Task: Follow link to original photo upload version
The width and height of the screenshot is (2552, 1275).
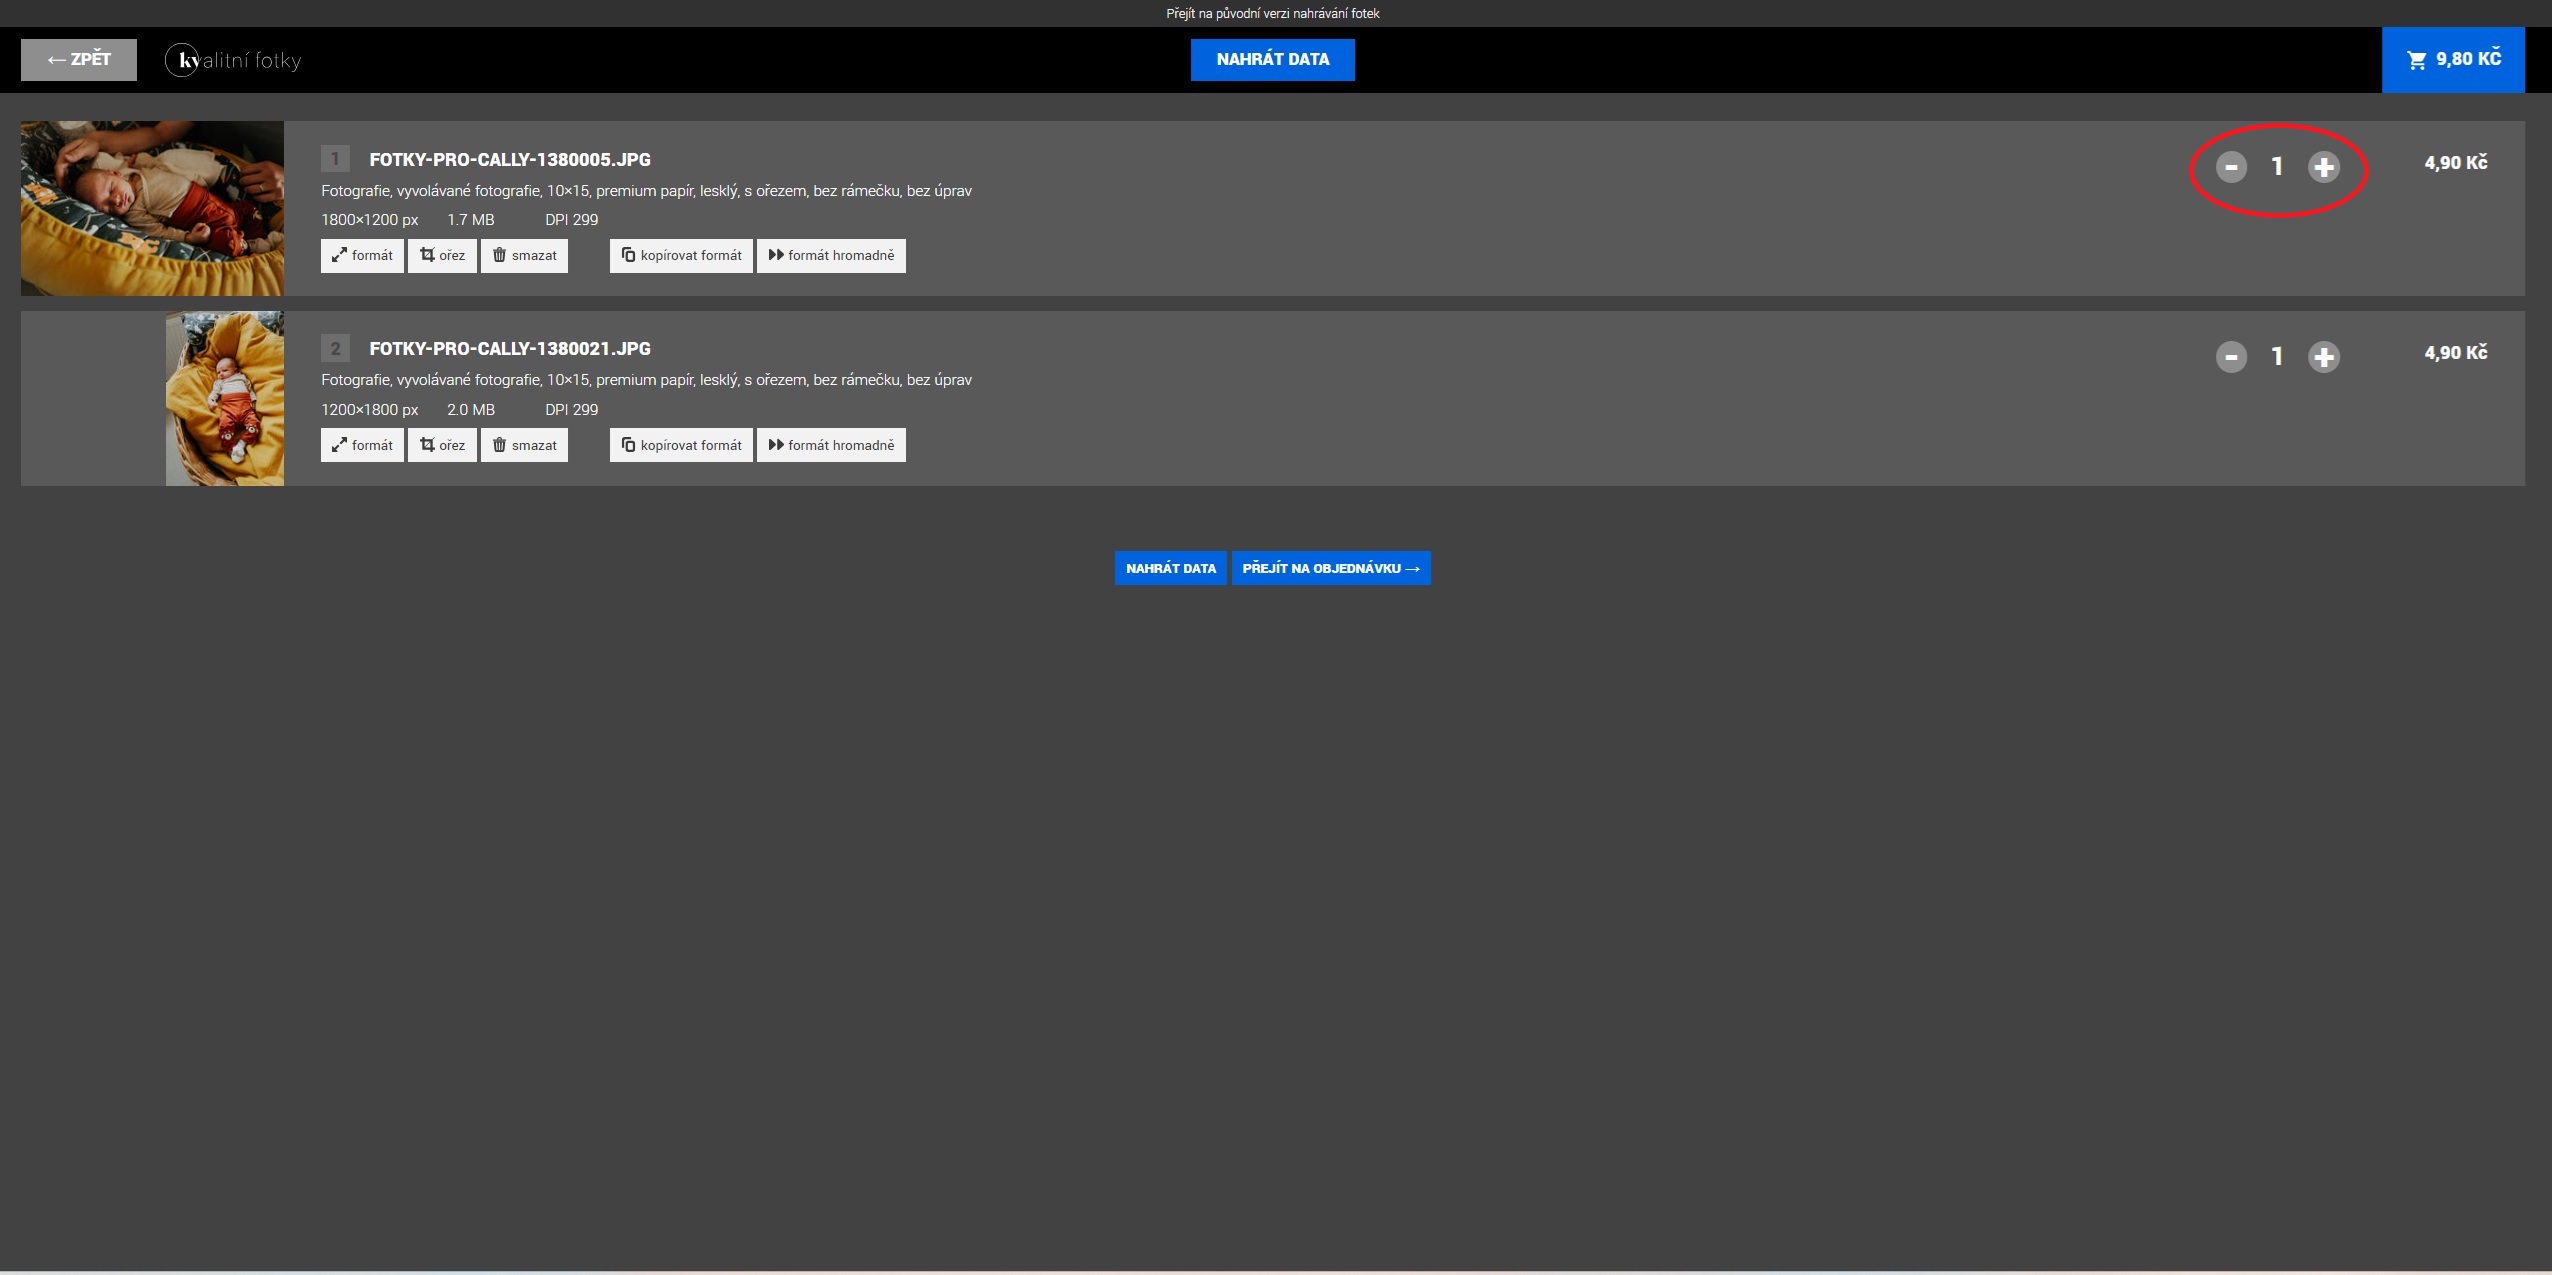Action: click(x=1272, y=13)
